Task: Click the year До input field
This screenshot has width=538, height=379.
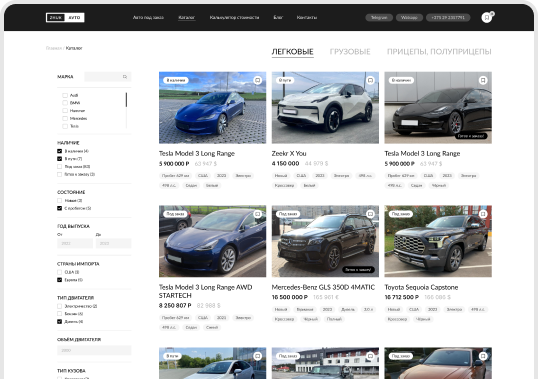Action: tap(114, 244)
